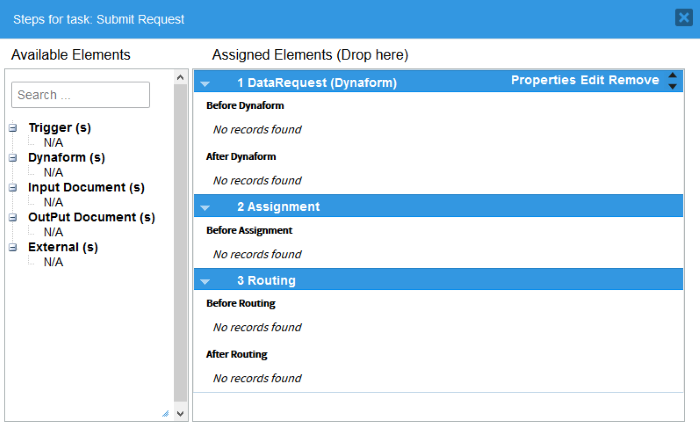Click the Steps for task: Submit Request title
Image resolution: width=700 pixels, height=429 pixels.
pyautogui.click(x=99, y=20)
